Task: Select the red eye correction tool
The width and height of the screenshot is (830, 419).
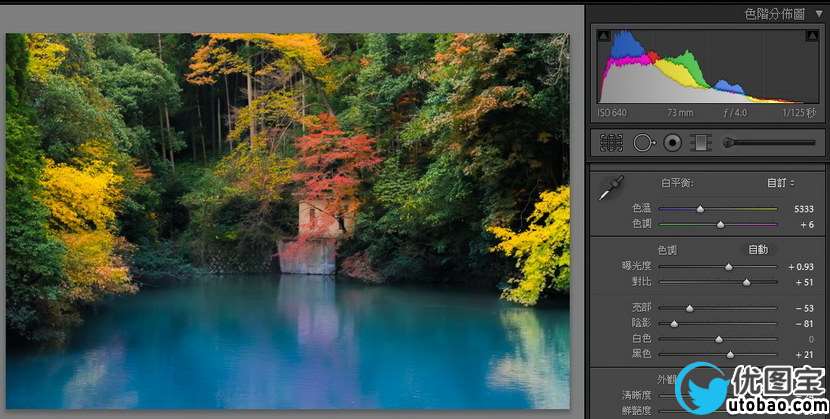Action: pyautogui.click(x=672, y=143)
